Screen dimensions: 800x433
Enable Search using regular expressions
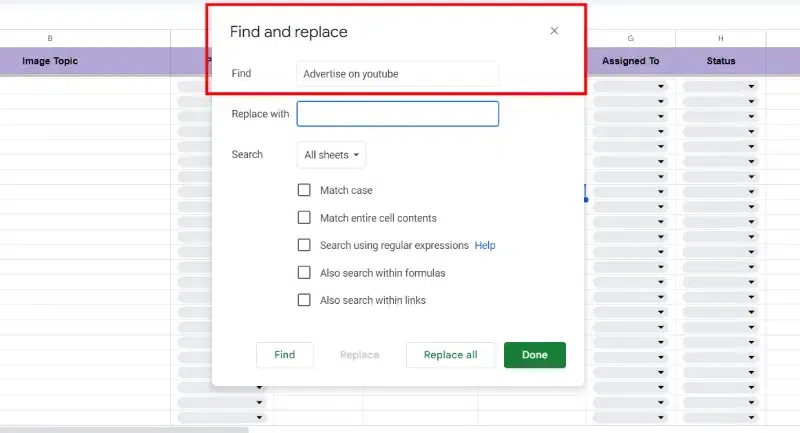tap(304, 245)
